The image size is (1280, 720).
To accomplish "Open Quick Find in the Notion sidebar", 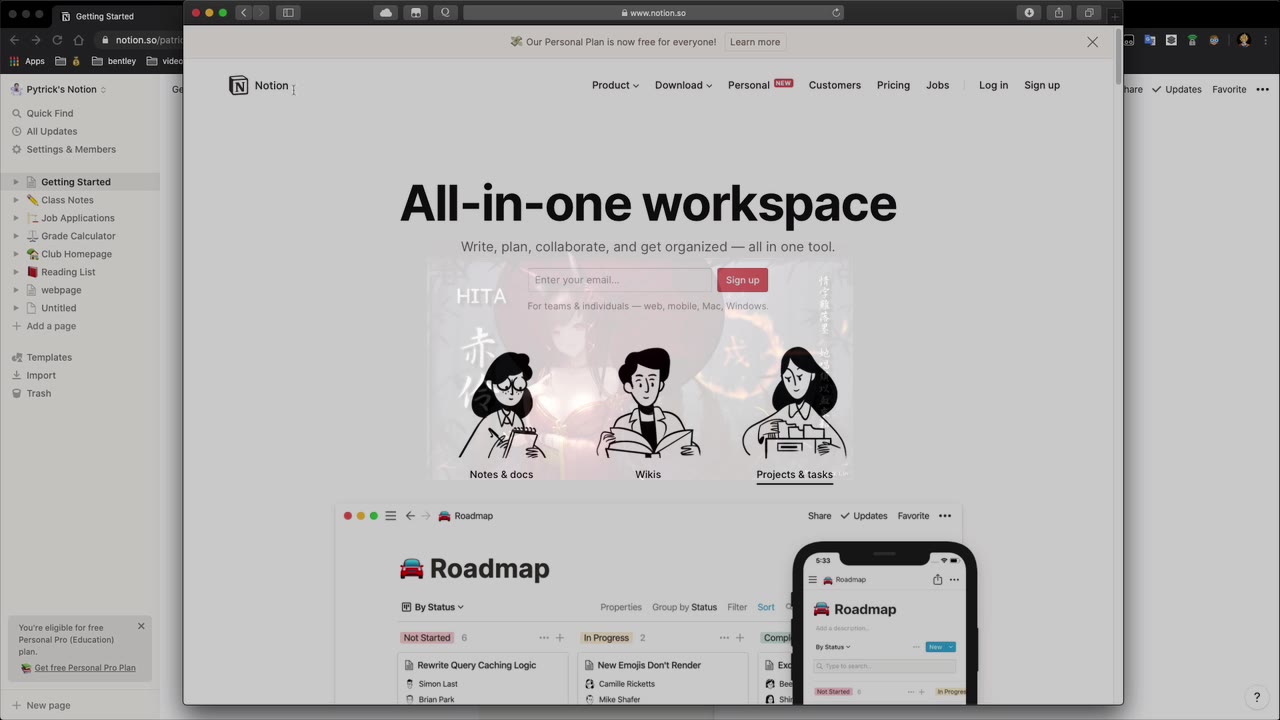I will [50, 113].
